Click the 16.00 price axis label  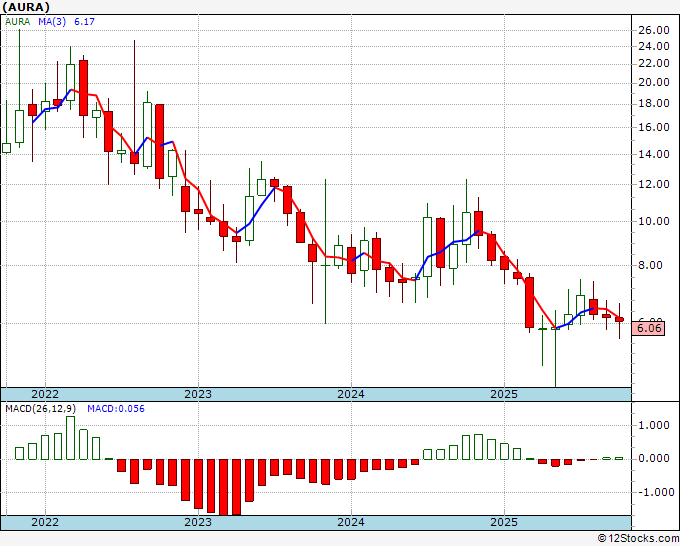click(654, 127)
